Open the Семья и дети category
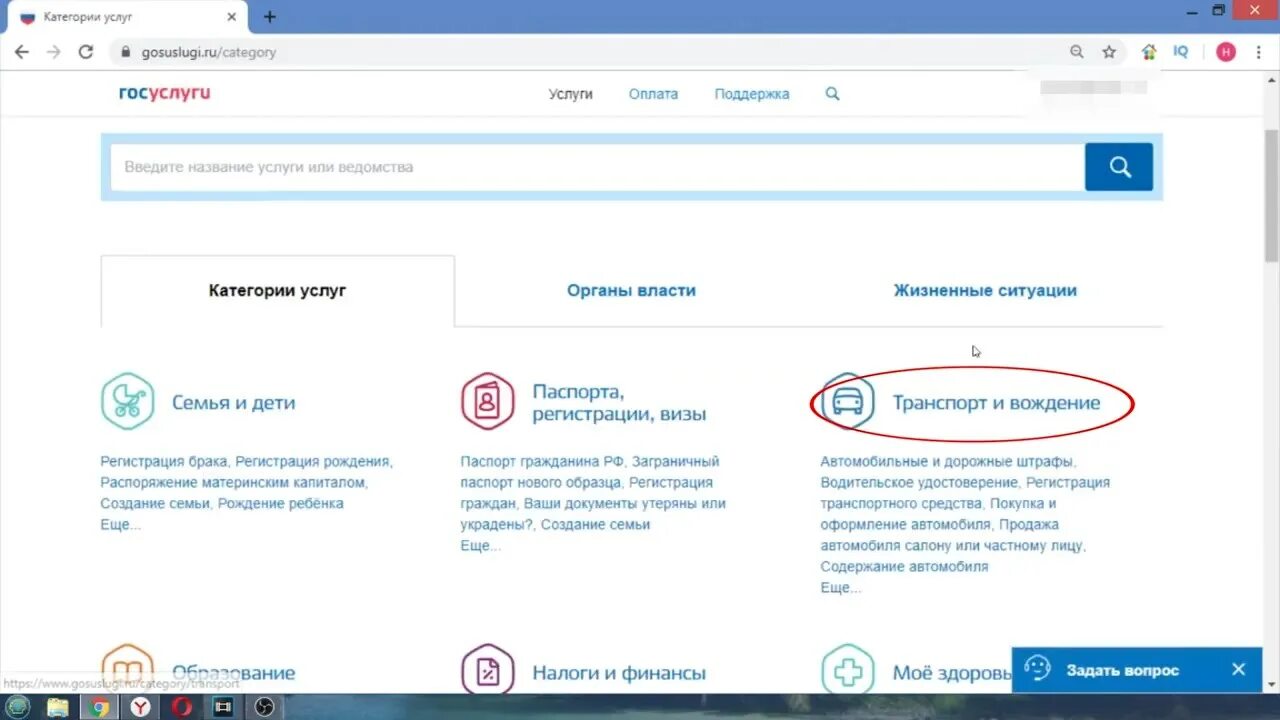 pyautogui.click(x=234, y=403)
